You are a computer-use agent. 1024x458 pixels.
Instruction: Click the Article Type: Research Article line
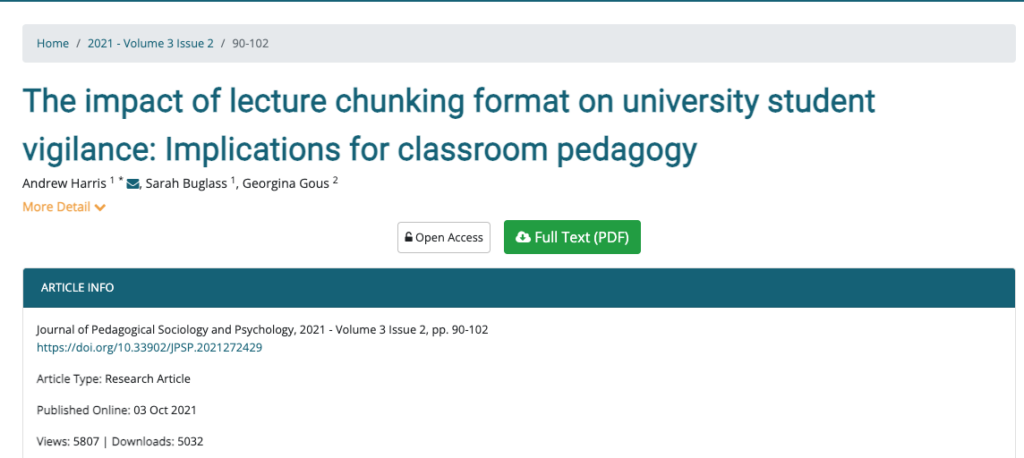pyautogui.click(x=113, y=379)
